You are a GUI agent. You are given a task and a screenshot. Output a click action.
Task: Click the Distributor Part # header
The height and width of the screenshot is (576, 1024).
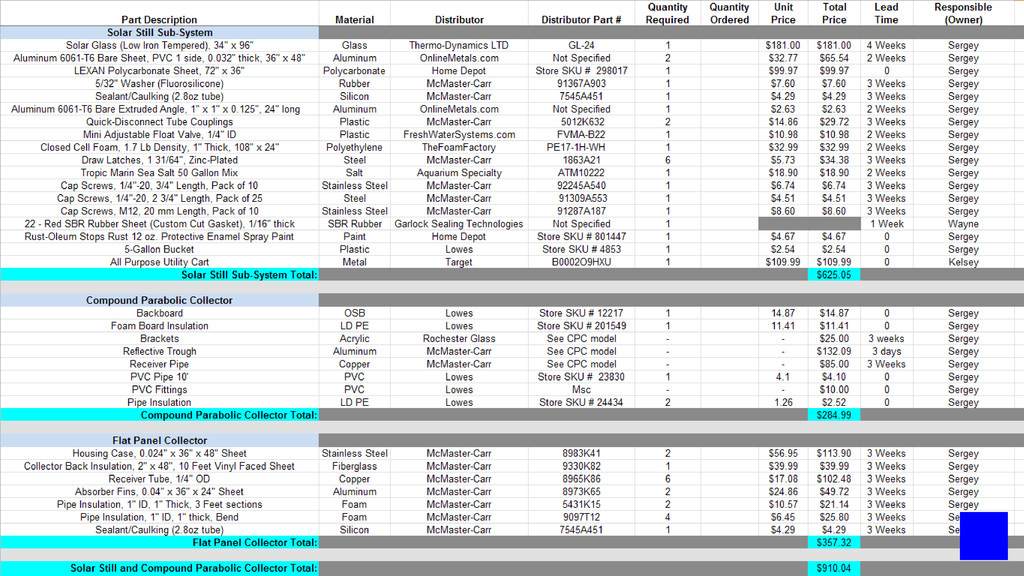[x=581, y=20]
